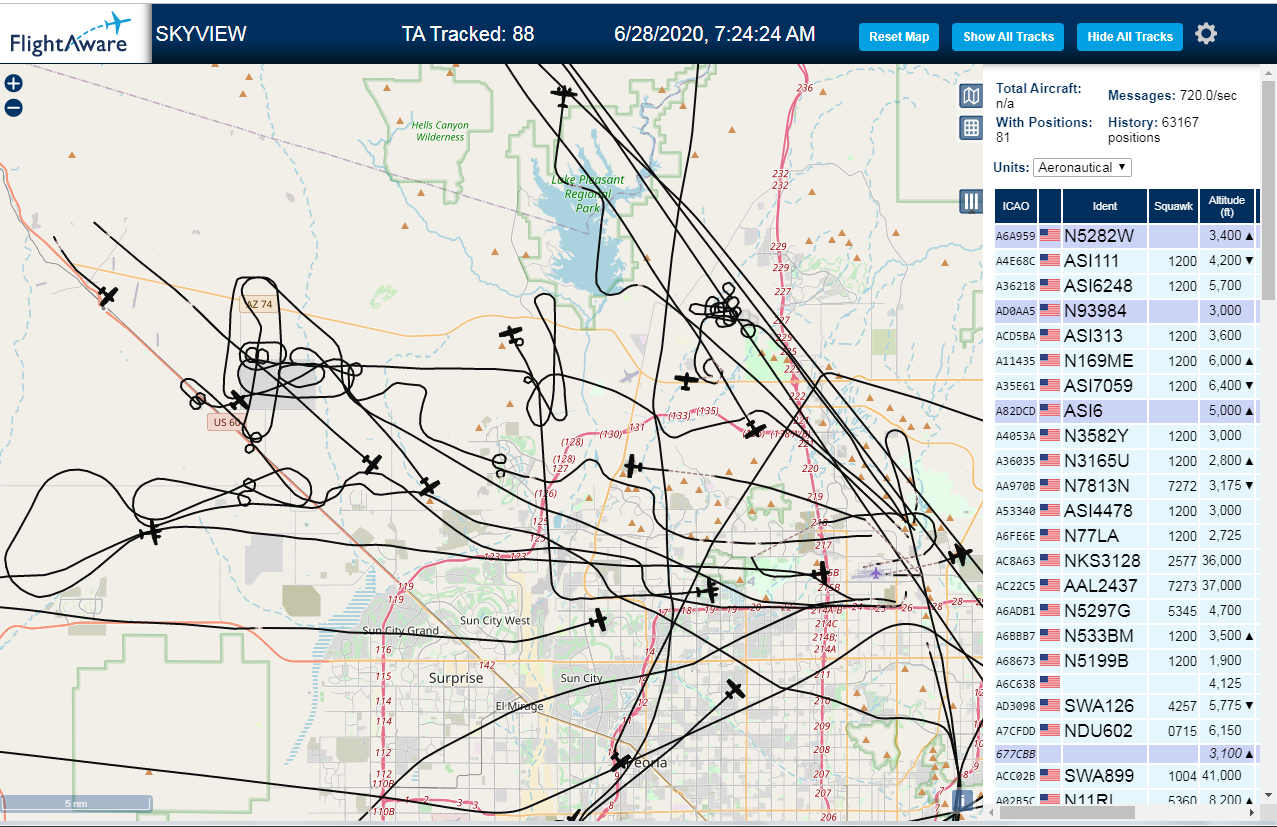Click the Lake Pleasant Regional Park label

(588, 194)
